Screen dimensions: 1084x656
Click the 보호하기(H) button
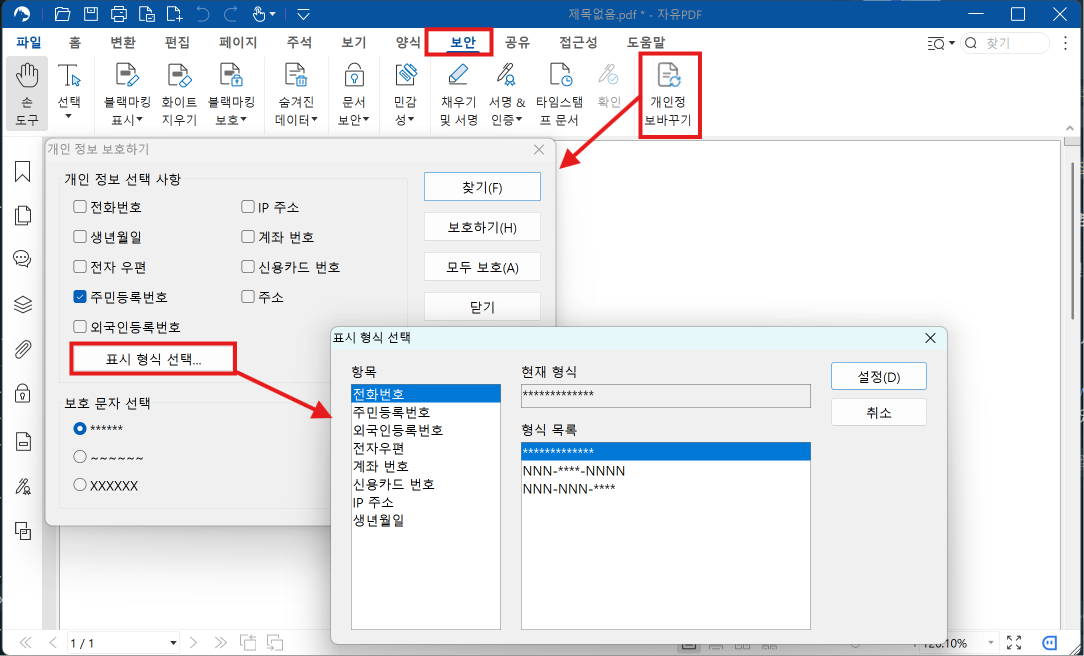click(x=482, y=227)
